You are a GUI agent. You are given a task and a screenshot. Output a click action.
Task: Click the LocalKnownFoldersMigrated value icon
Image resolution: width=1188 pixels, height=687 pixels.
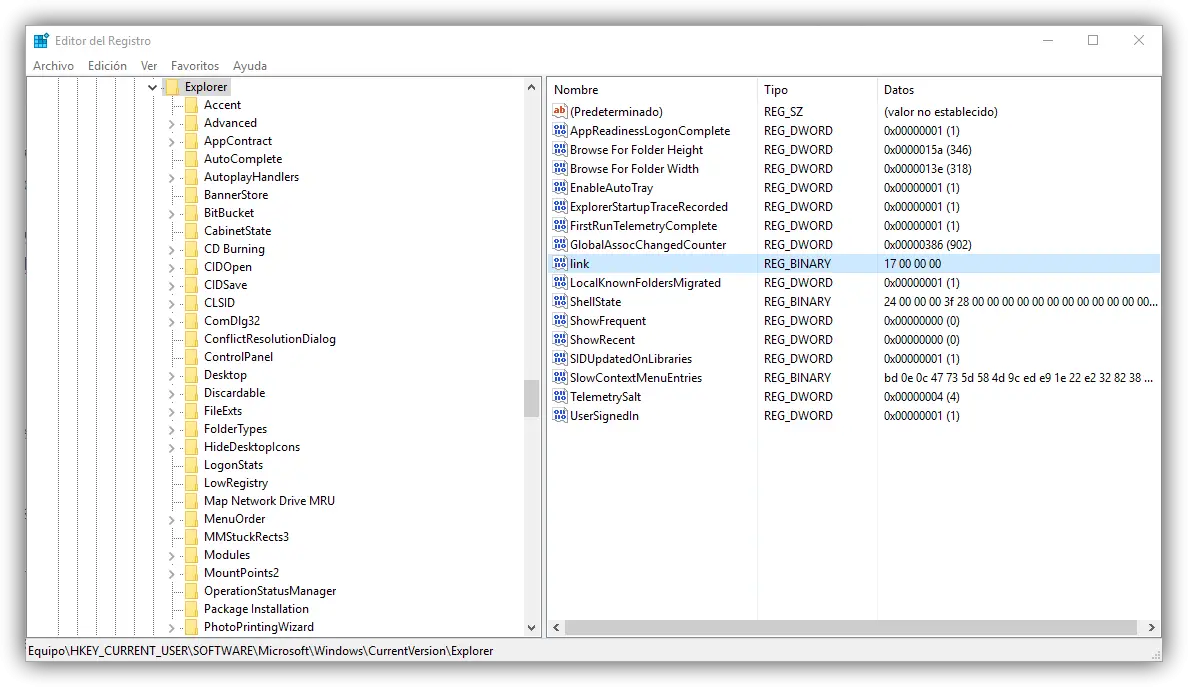tap(560, 282)
